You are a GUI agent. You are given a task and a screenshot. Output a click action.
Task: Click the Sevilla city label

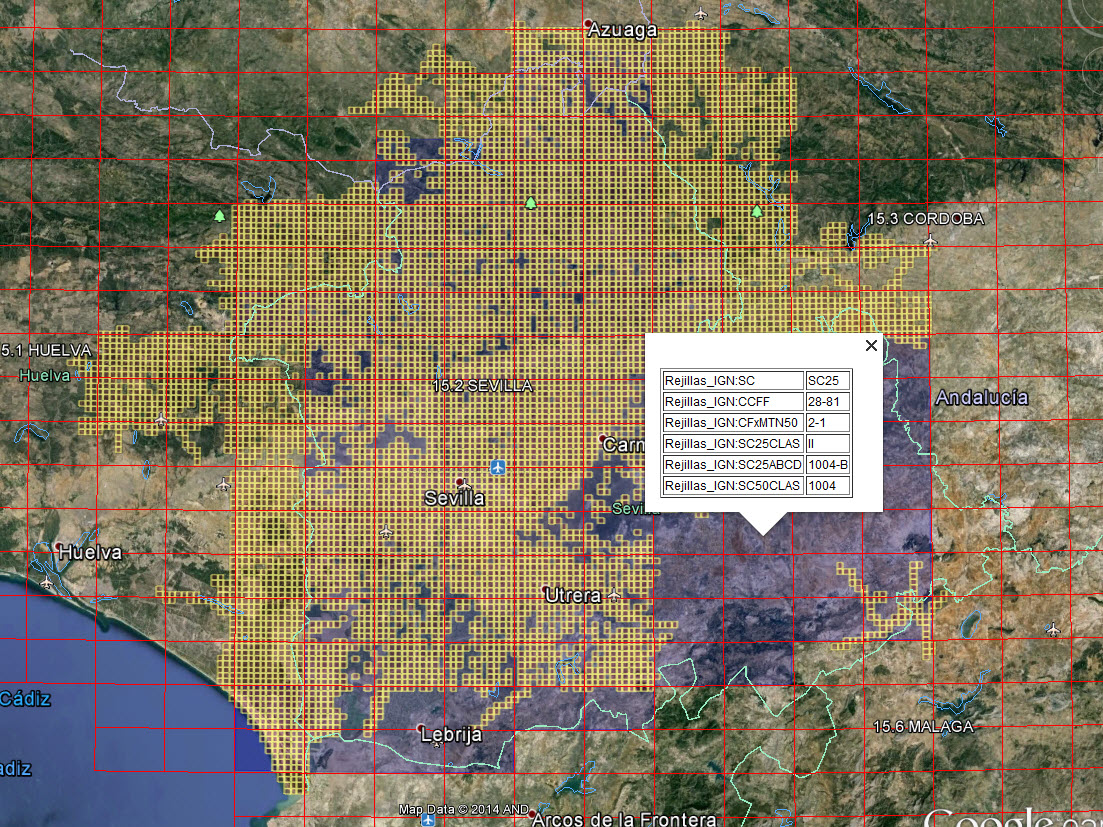(x=454, y=498)
